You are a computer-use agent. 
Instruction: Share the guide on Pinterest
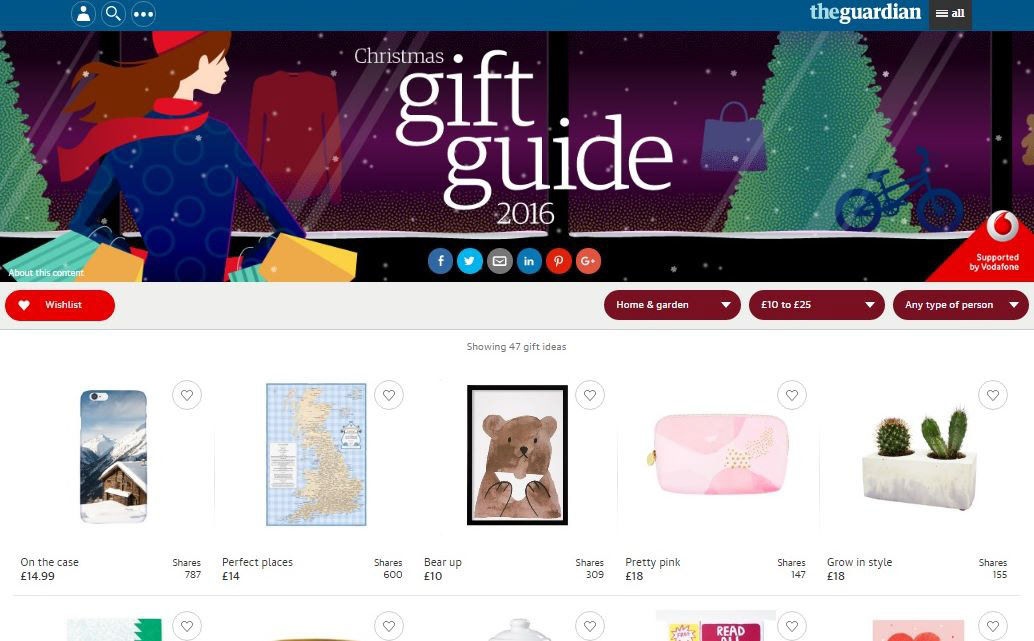(x=559, y=261)
